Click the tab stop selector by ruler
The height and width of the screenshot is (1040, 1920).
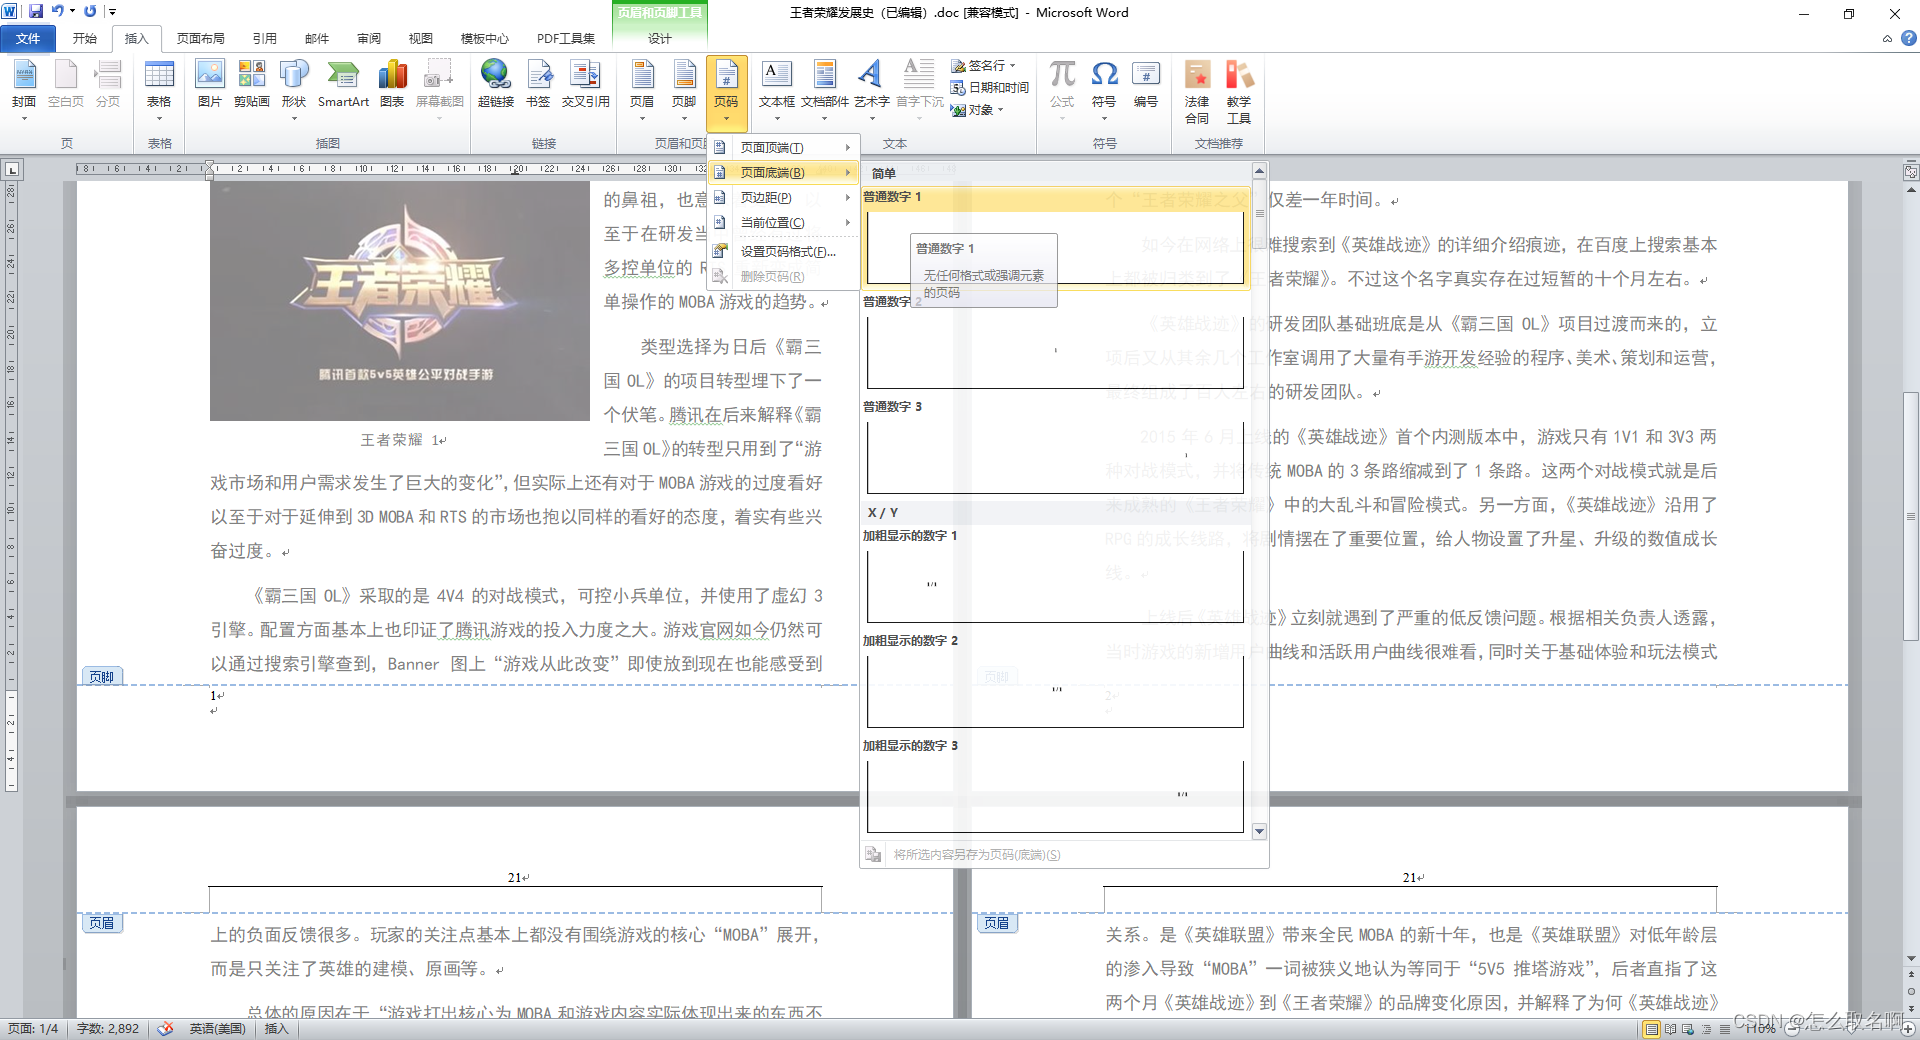point(12,170)
